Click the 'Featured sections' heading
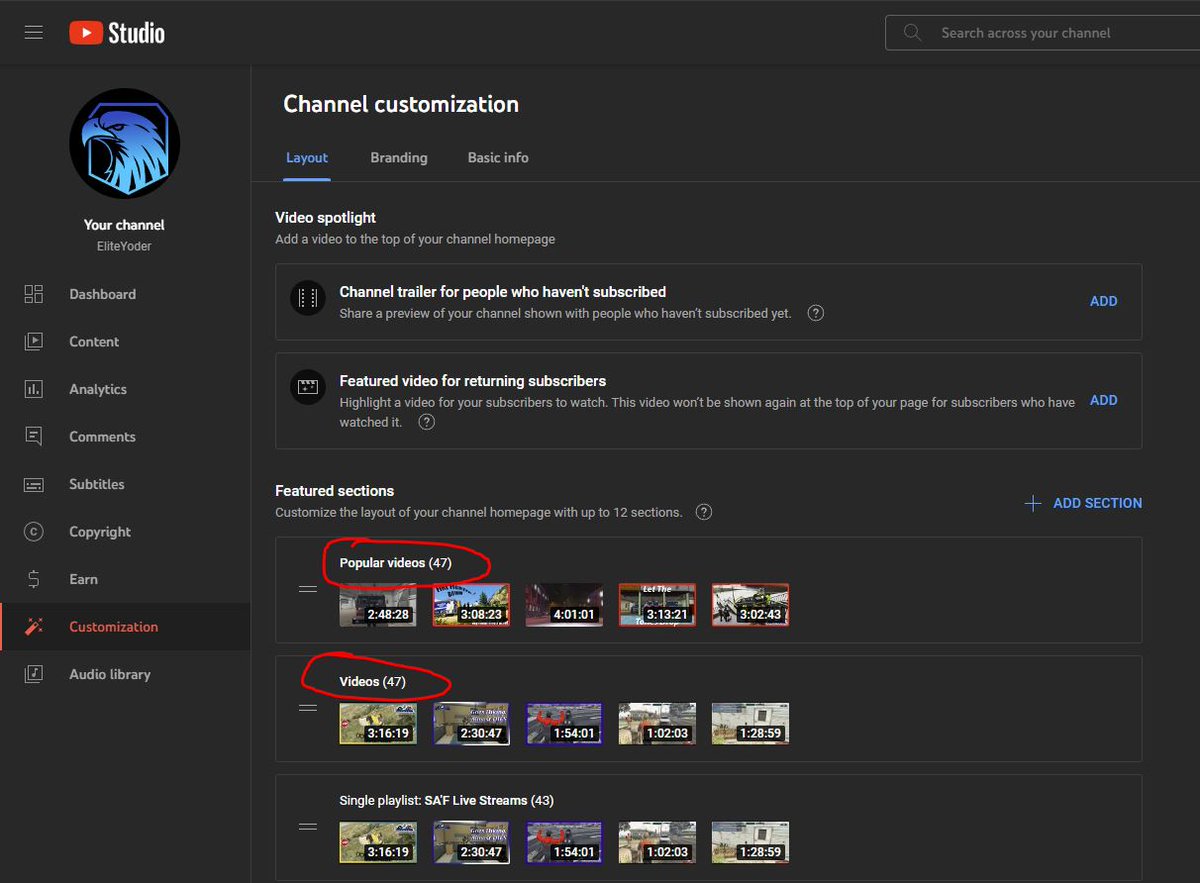Viewport: 1200px width, 883px height. point(335,491)
